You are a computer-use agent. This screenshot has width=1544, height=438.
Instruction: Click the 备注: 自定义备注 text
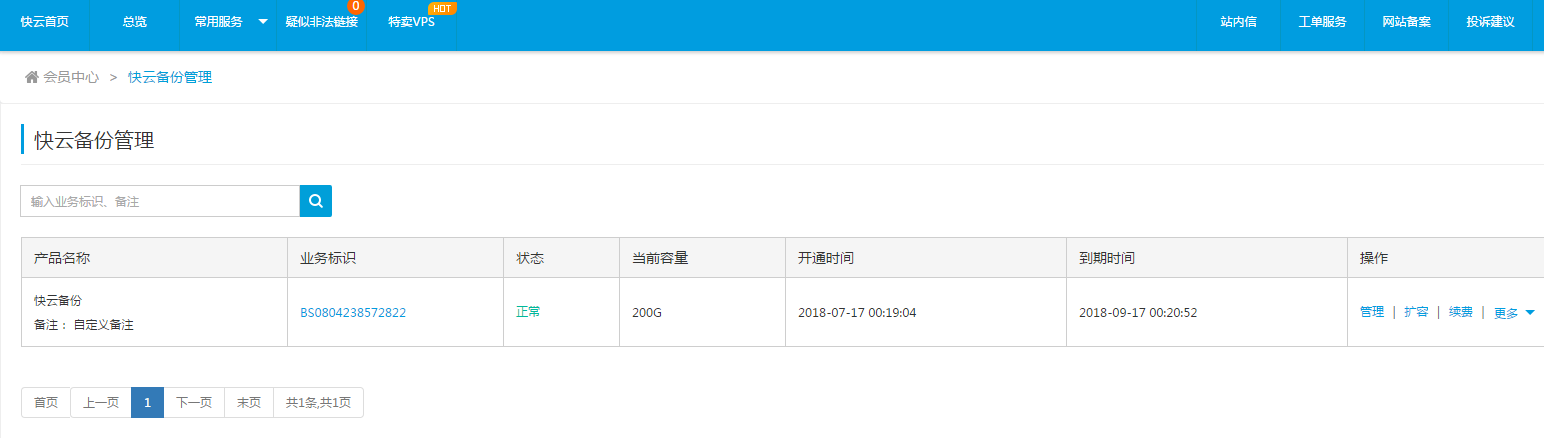(84, 325)
